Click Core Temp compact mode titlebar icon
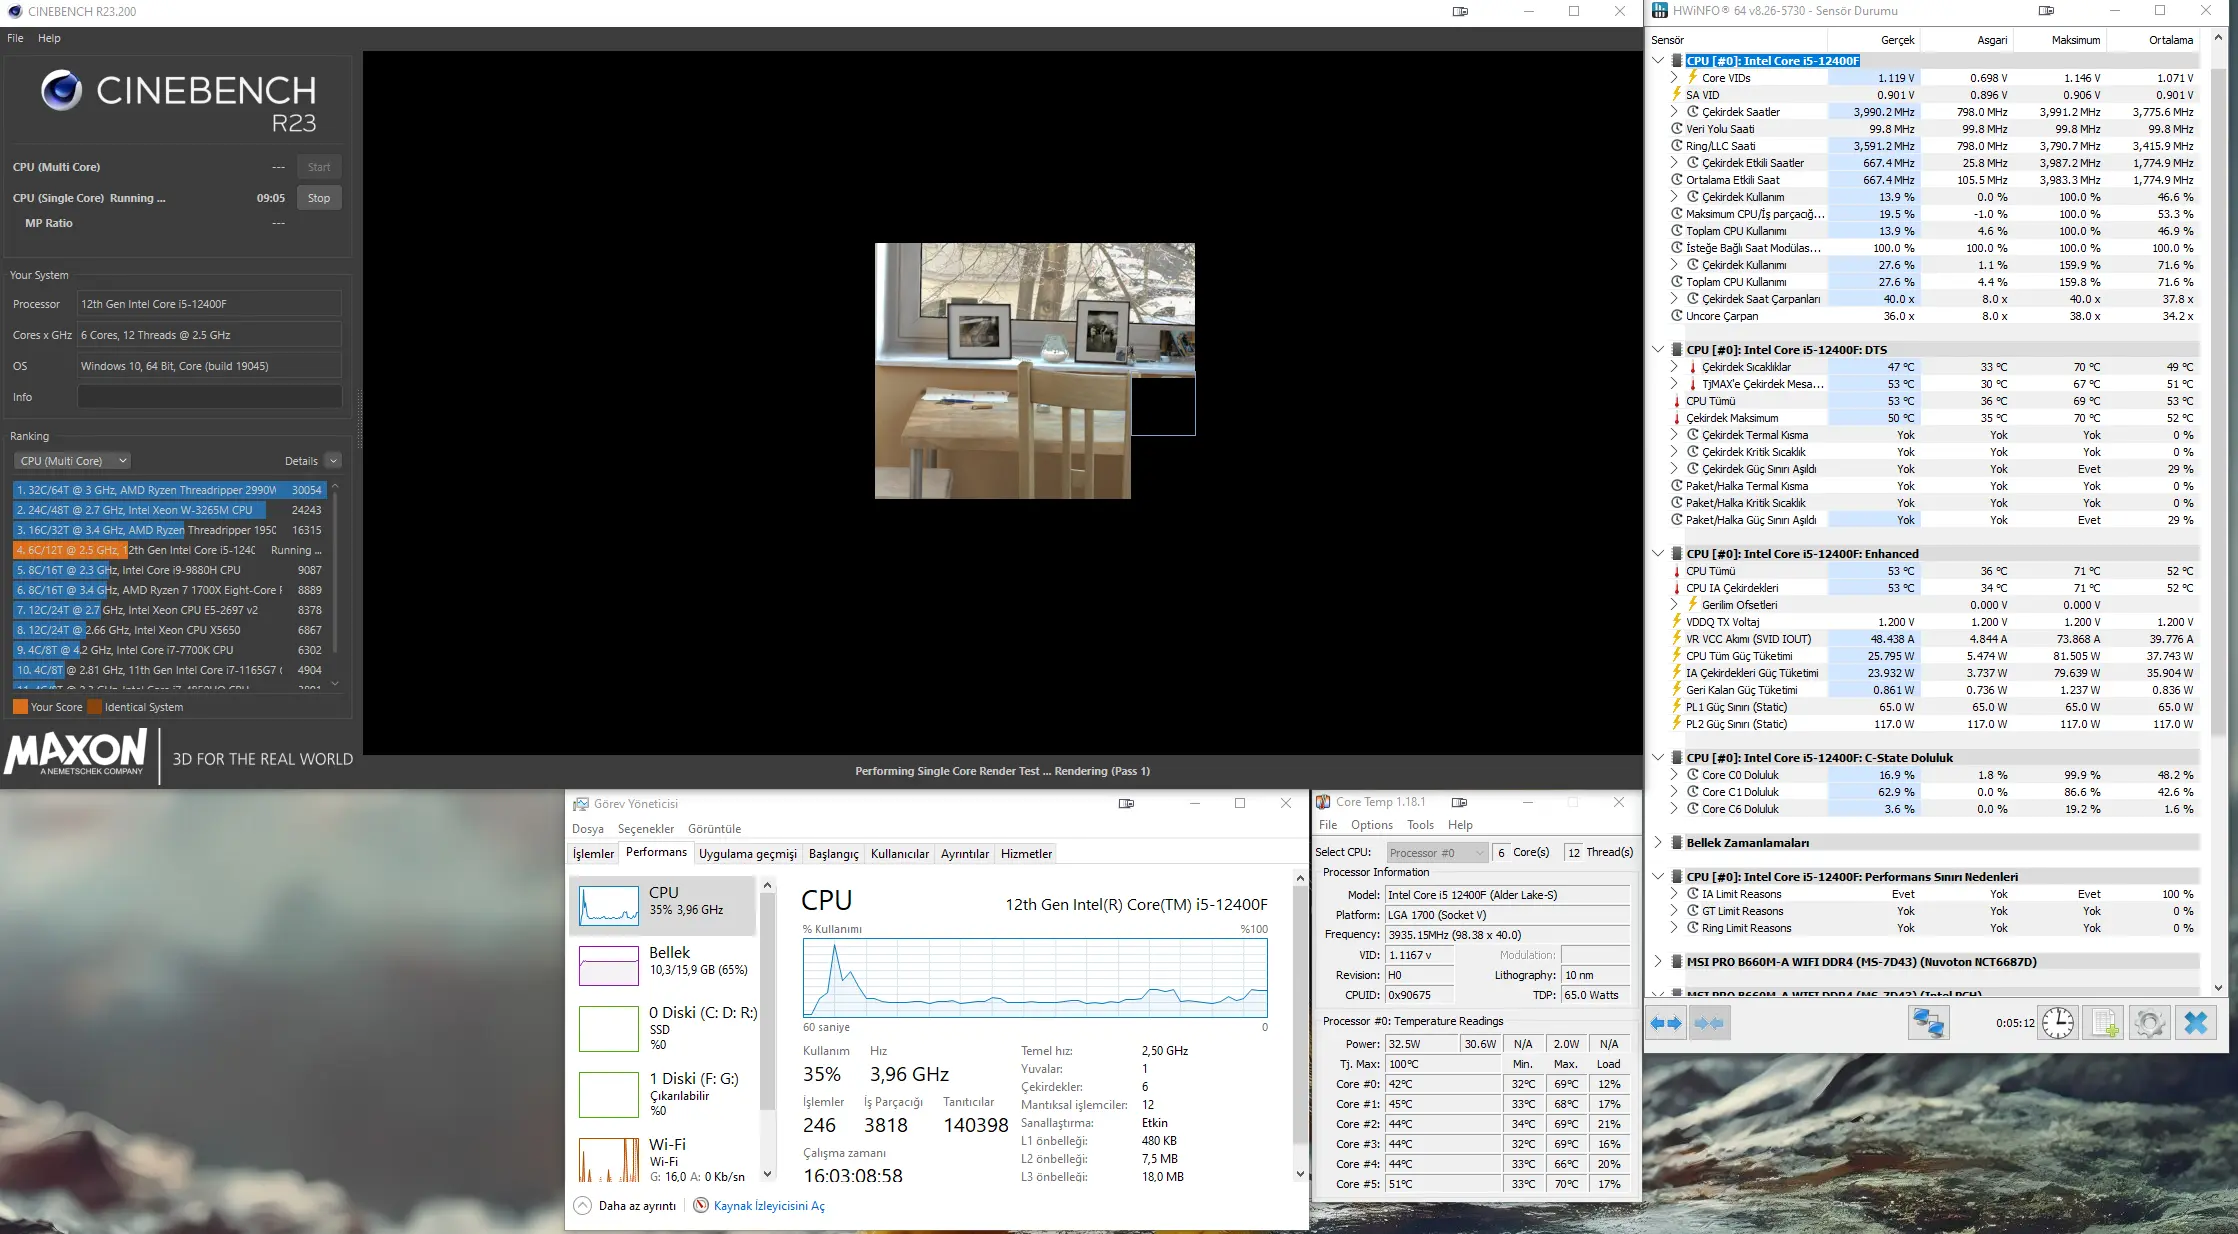2238x1234 pixels. click(1459, 802)
